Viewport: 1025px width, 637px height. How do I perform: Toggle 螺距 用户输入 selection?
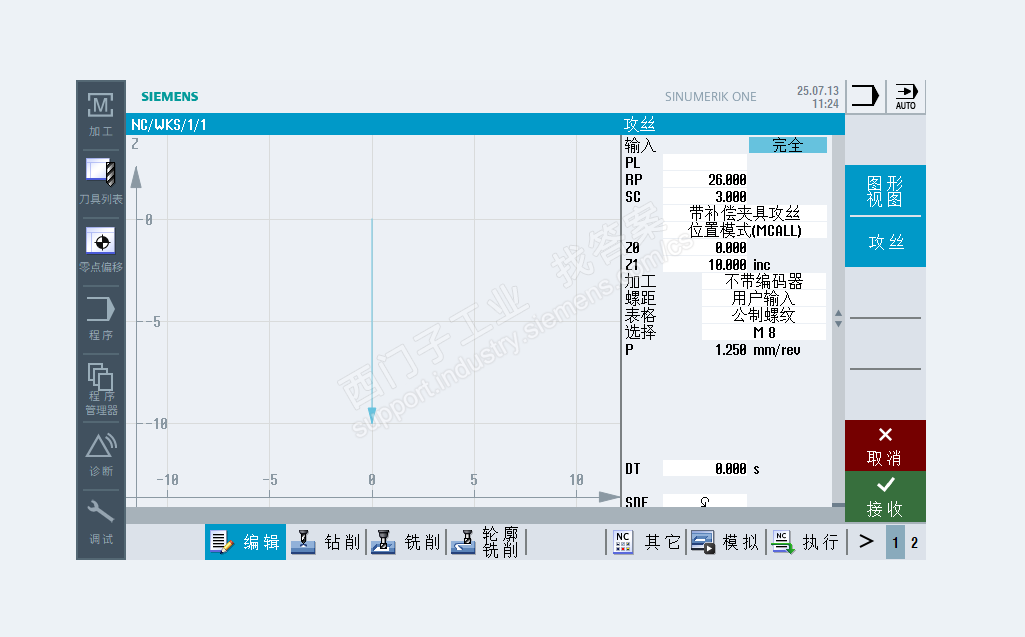pos(764,298)
